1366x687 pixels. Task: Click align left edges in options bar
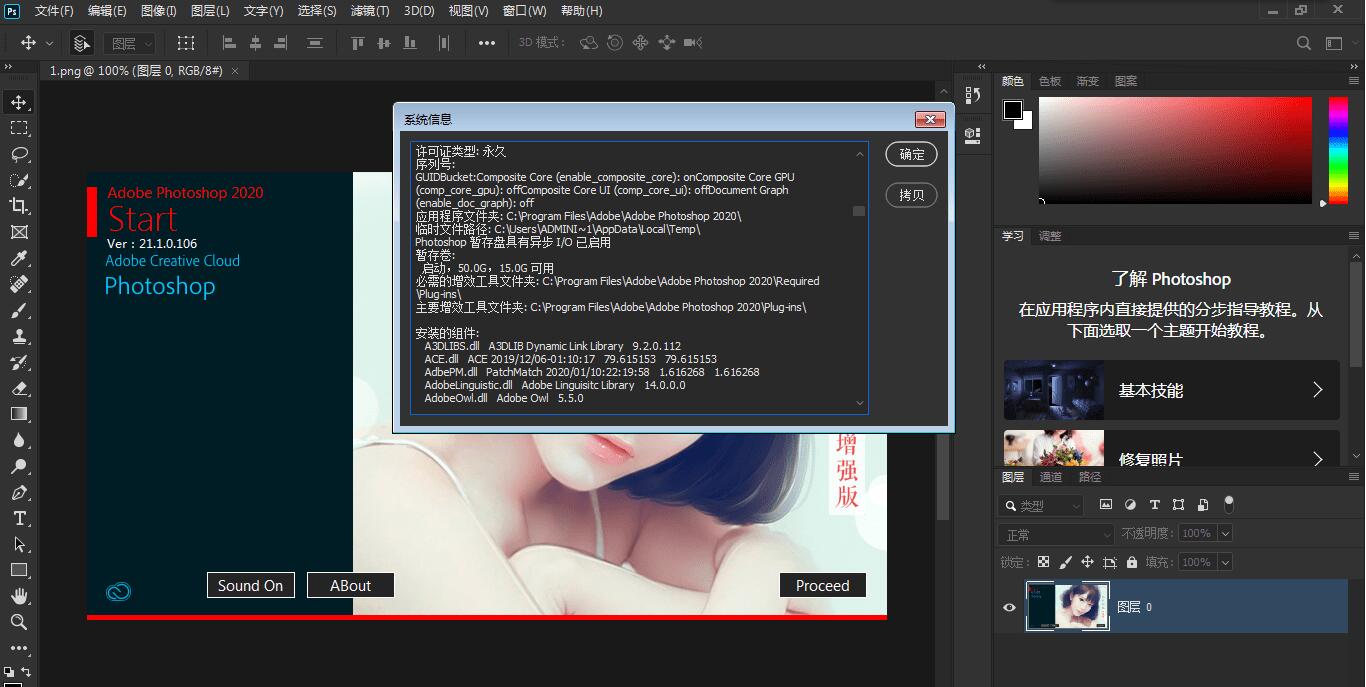point(229,43)
